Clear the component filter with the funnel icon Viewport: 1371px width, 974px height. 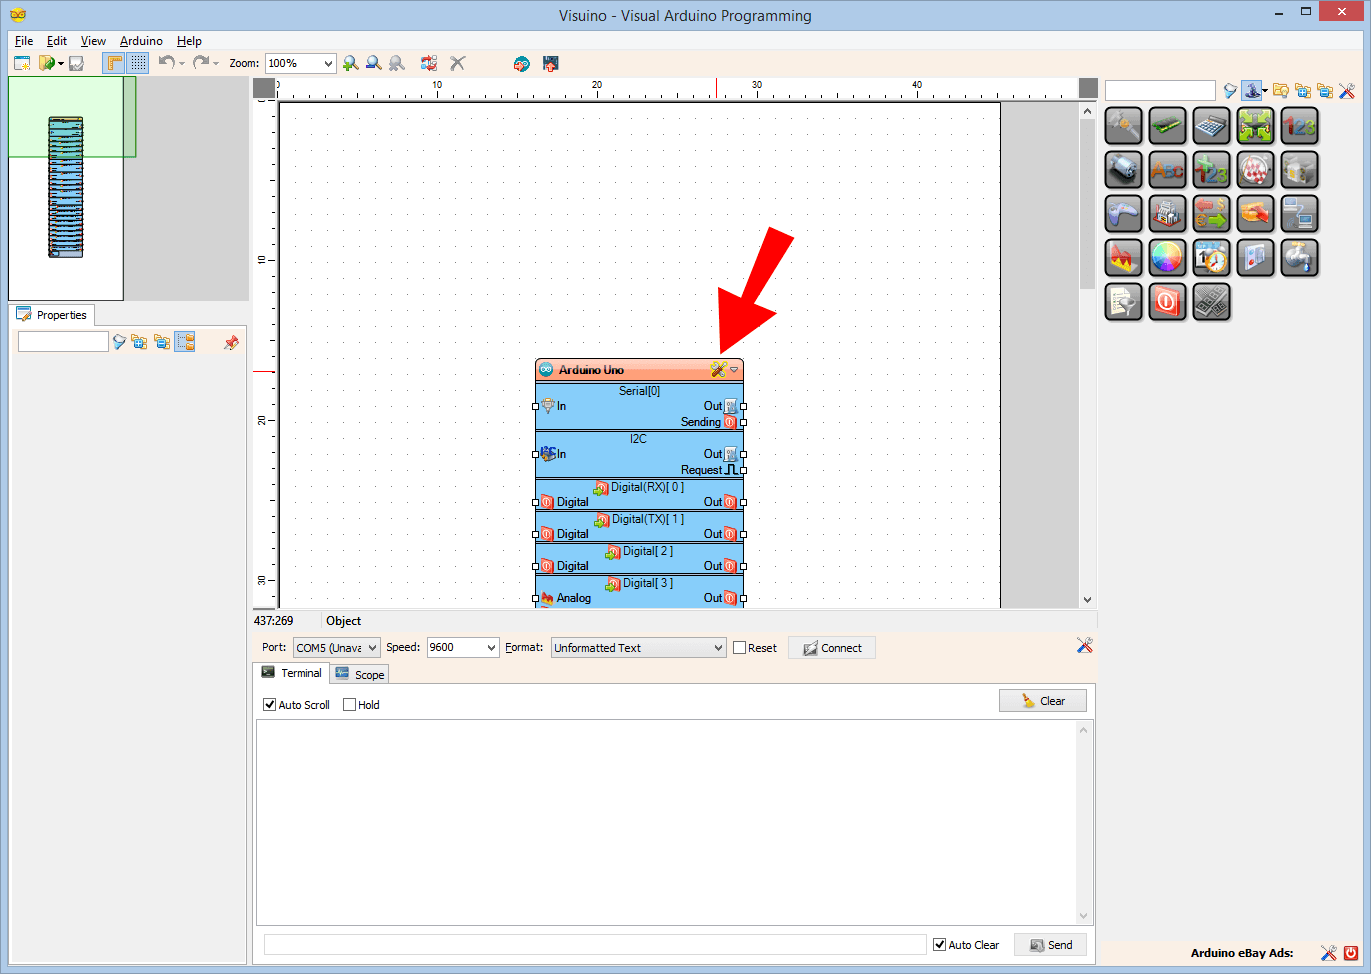(x=1229, y=90)
